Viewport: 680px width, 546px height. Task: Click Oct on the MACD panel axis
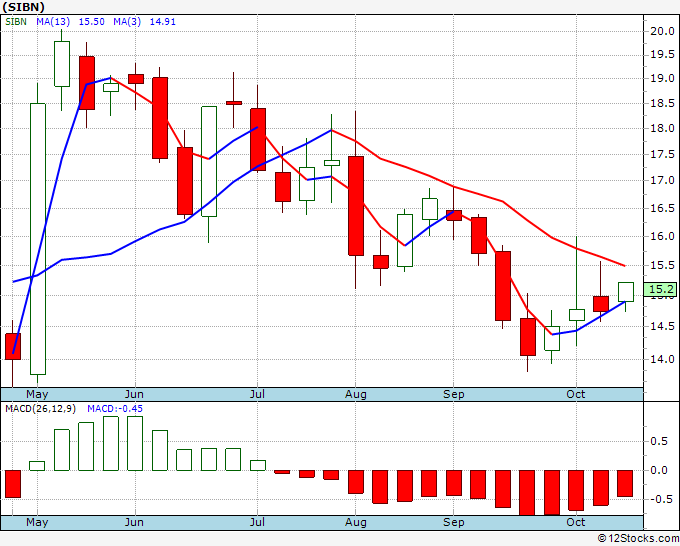pyautogui.click(x=576, y=522)
